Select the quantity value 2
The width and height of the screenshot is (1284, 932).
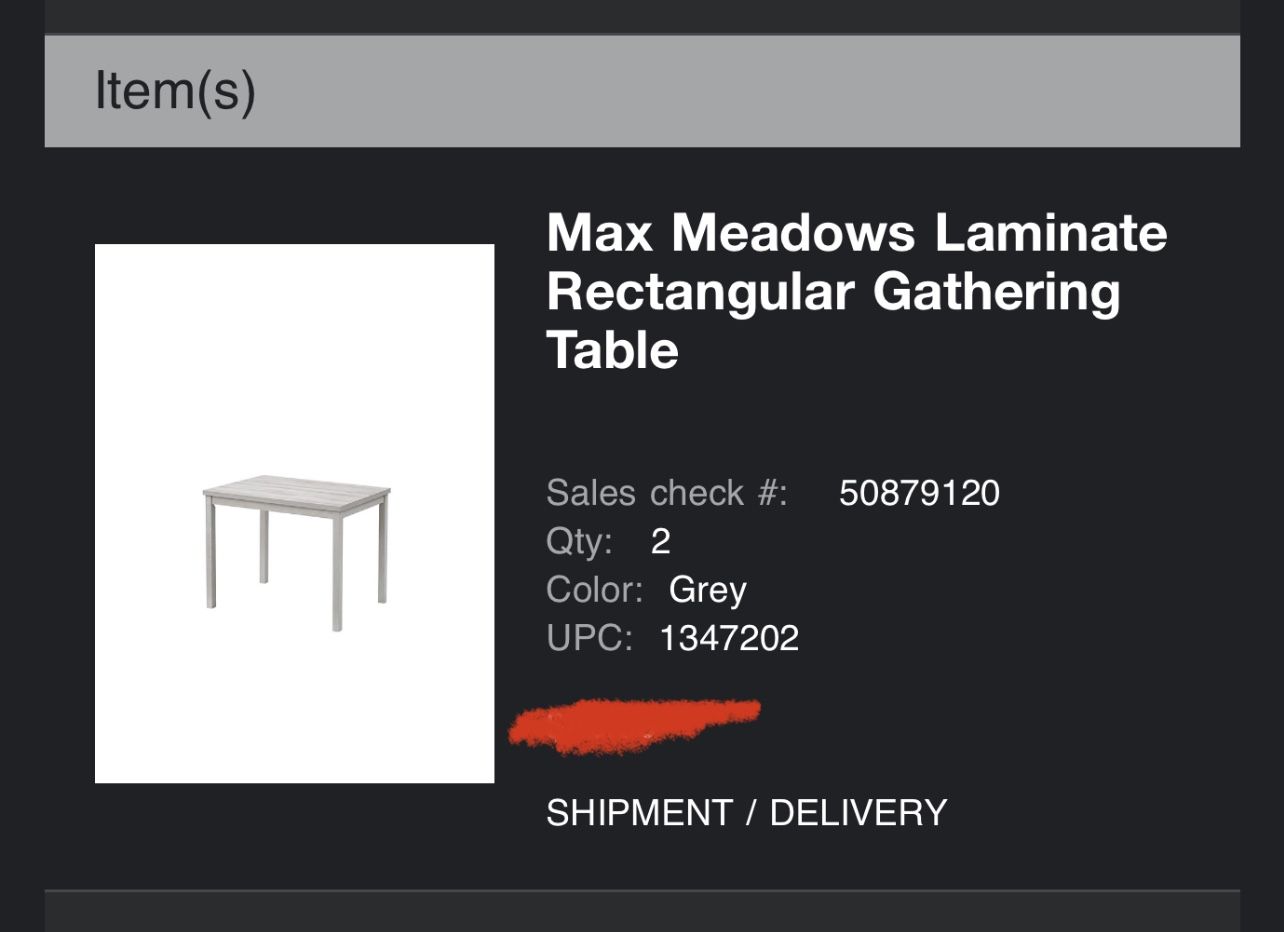click(660, 541)
